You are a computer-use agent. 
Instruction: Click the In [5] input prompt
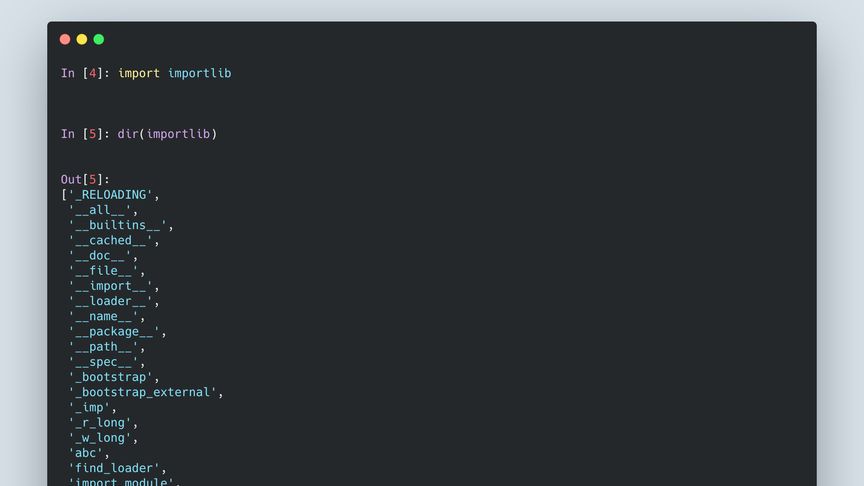pos(85,133)
